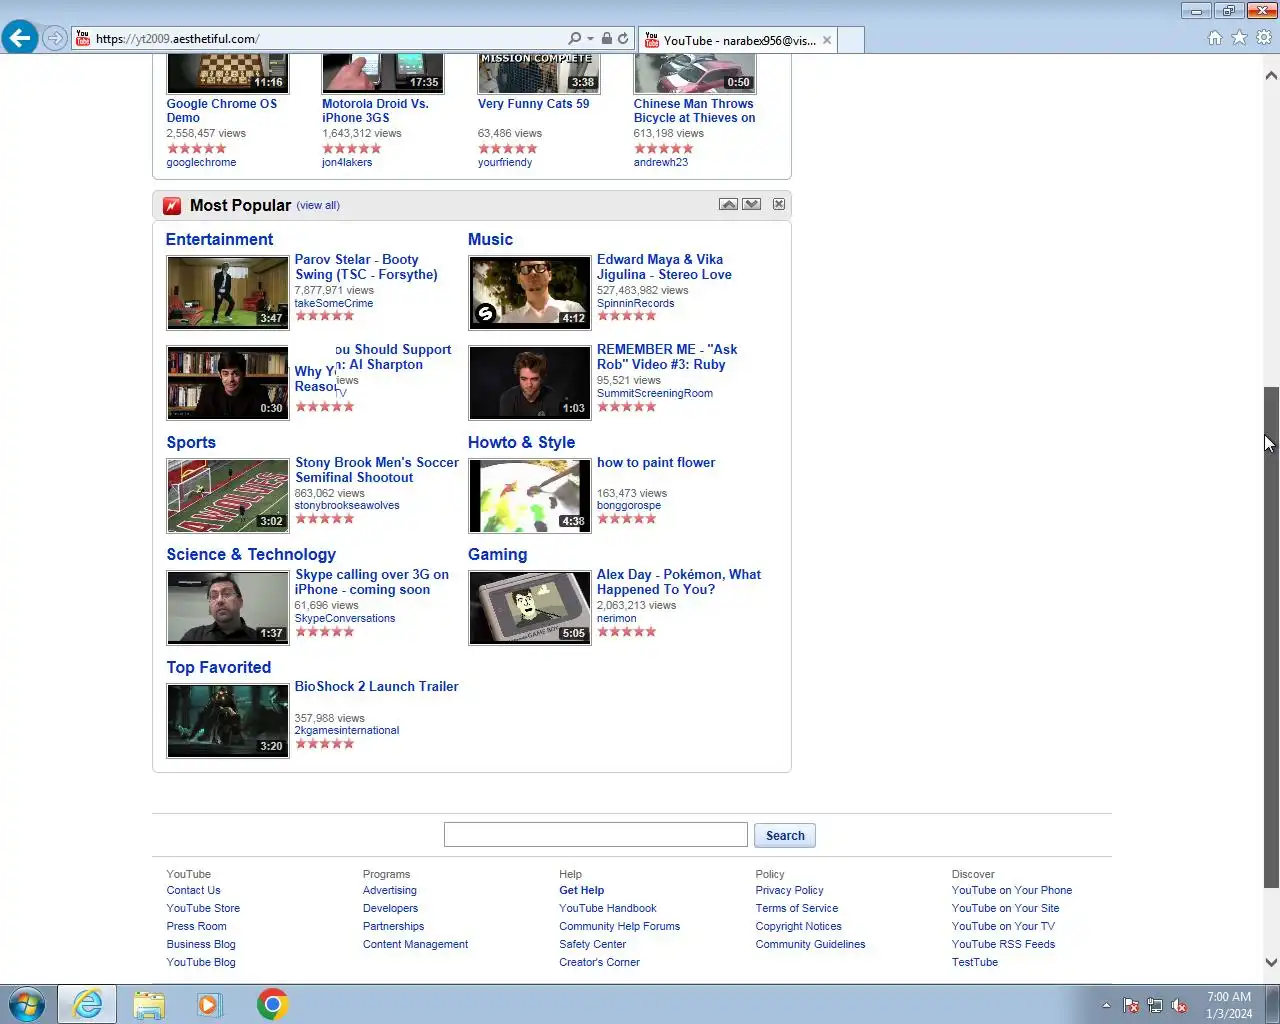Open the Windows Start button
The height and width of the screenshot is (1024, 1280).
(x=26, y=1004)
